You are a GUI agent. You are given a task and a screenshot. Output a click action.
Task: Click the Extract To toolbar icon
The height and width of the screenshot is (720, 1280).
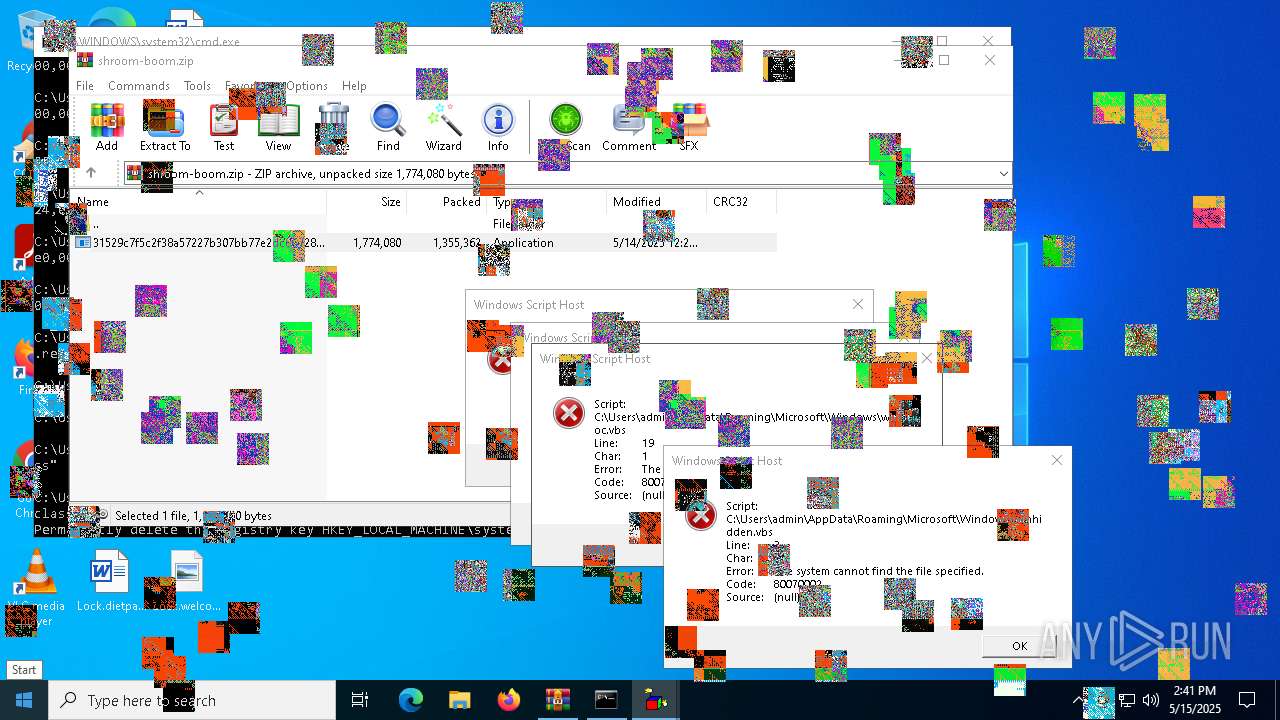point(164,127)
